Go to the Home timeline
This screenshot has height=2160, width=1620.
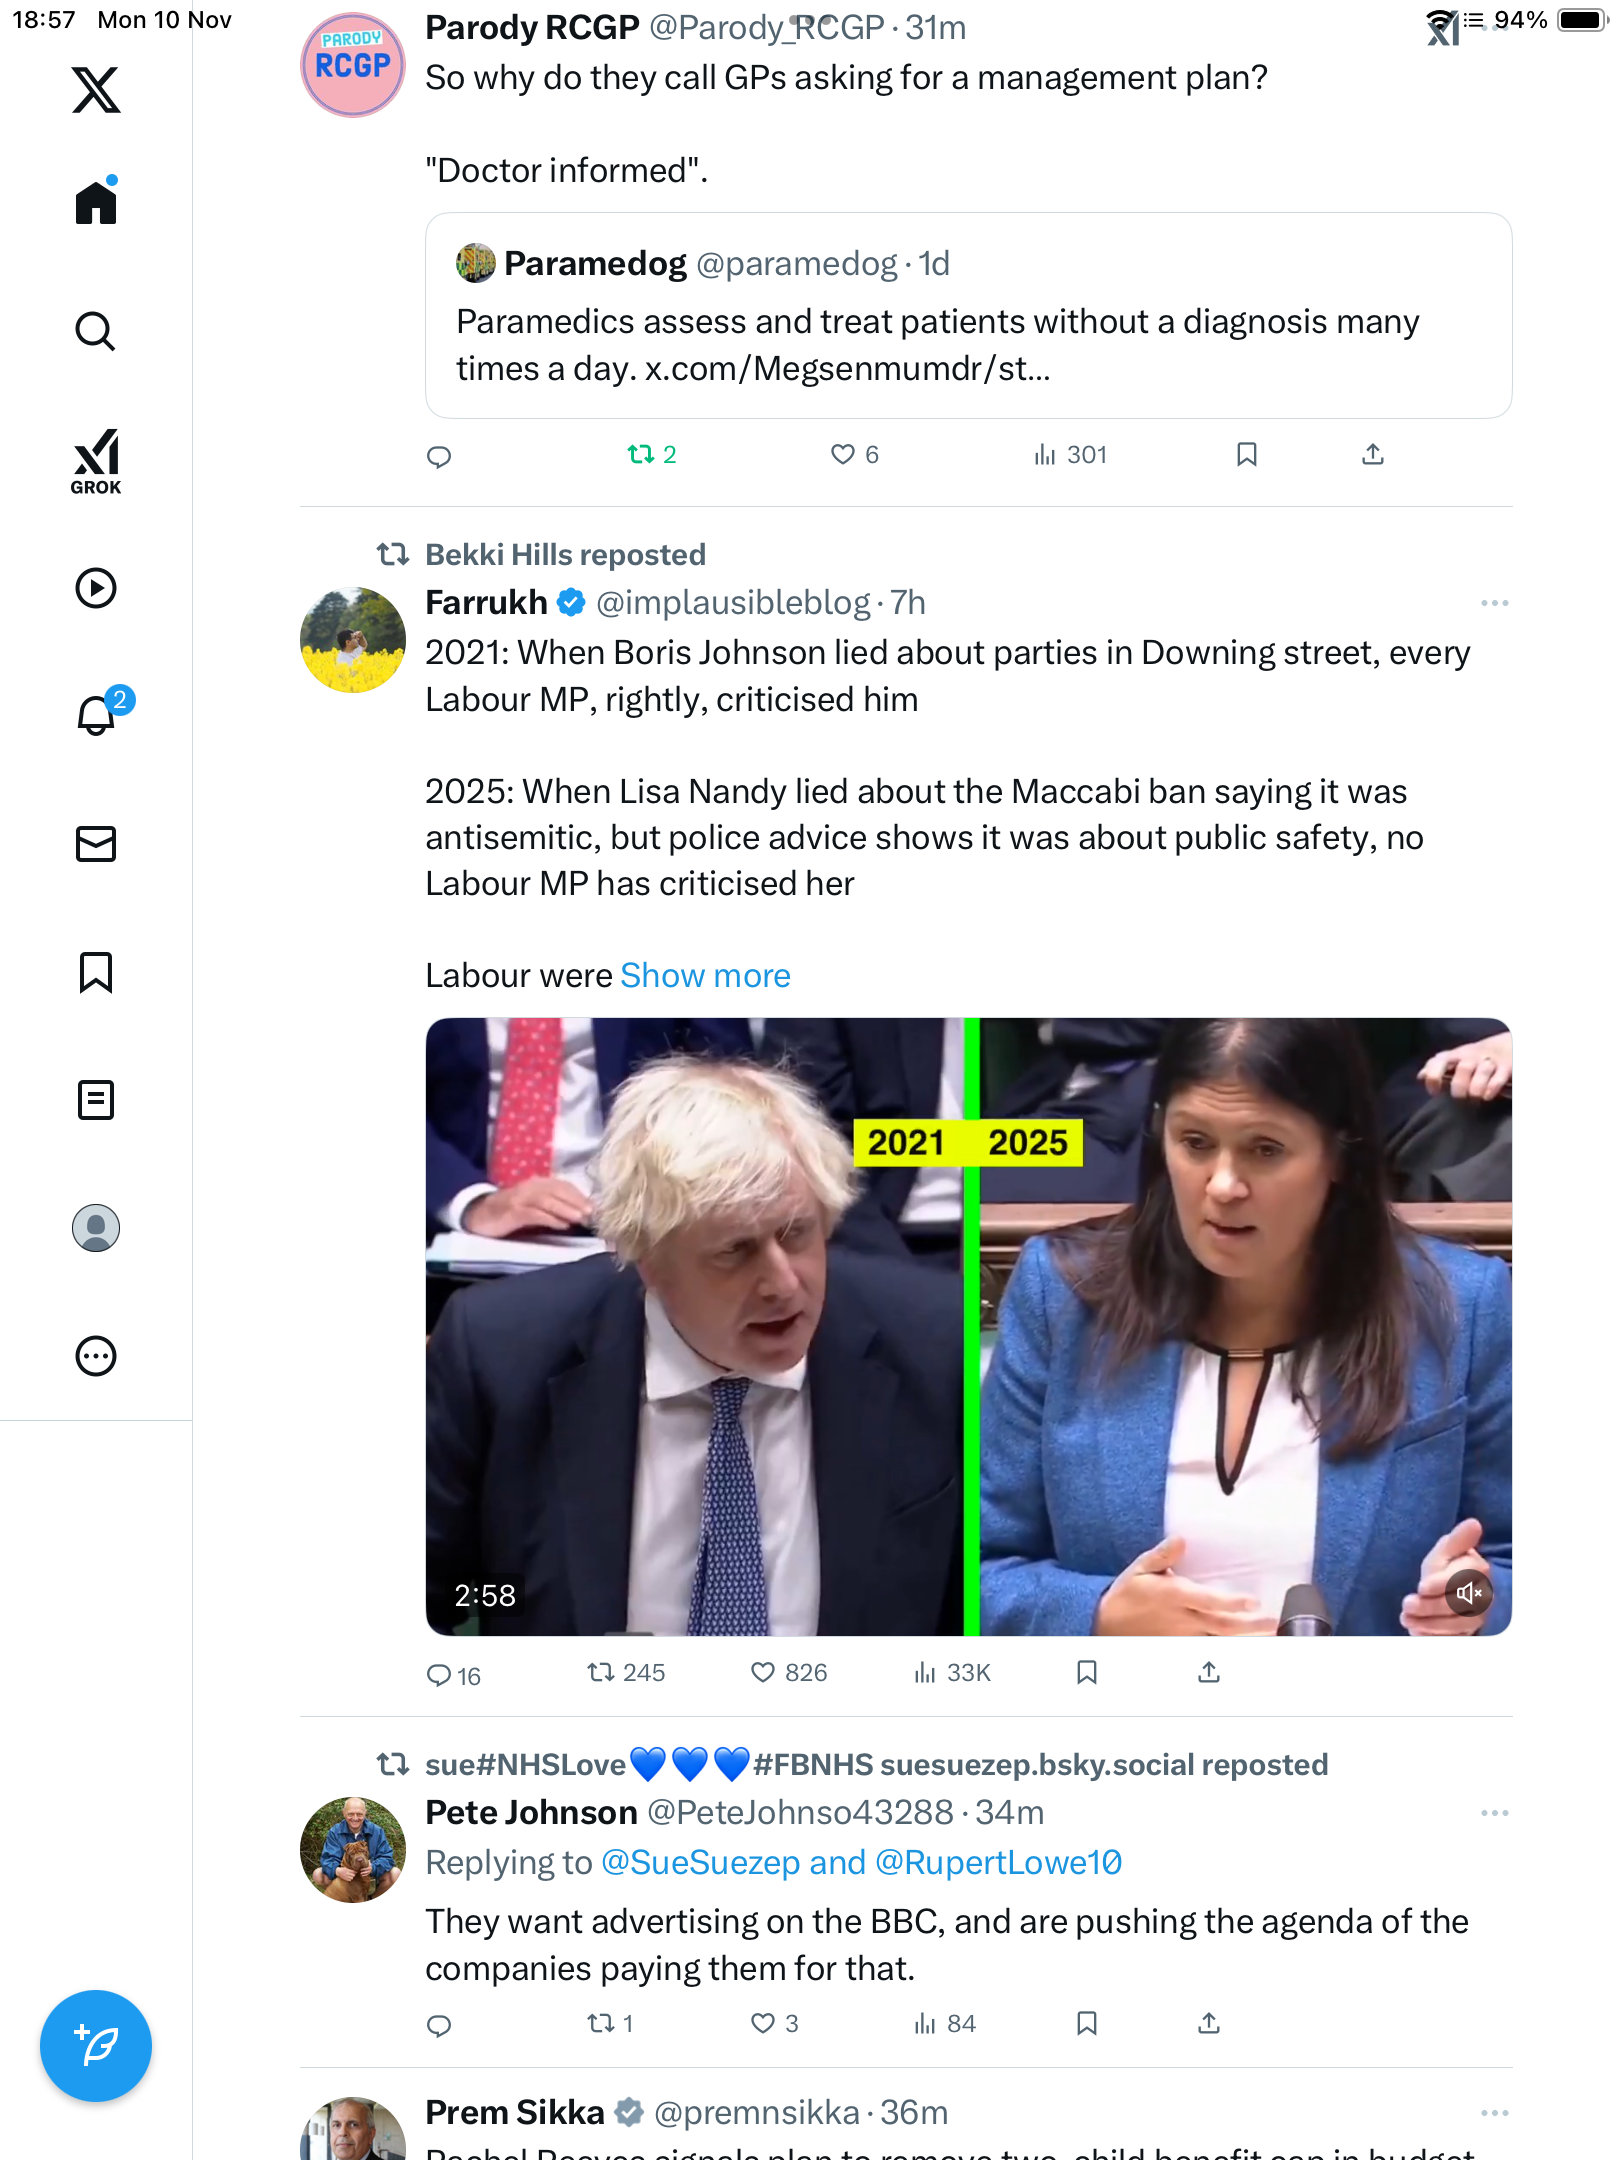click(96, 202)
